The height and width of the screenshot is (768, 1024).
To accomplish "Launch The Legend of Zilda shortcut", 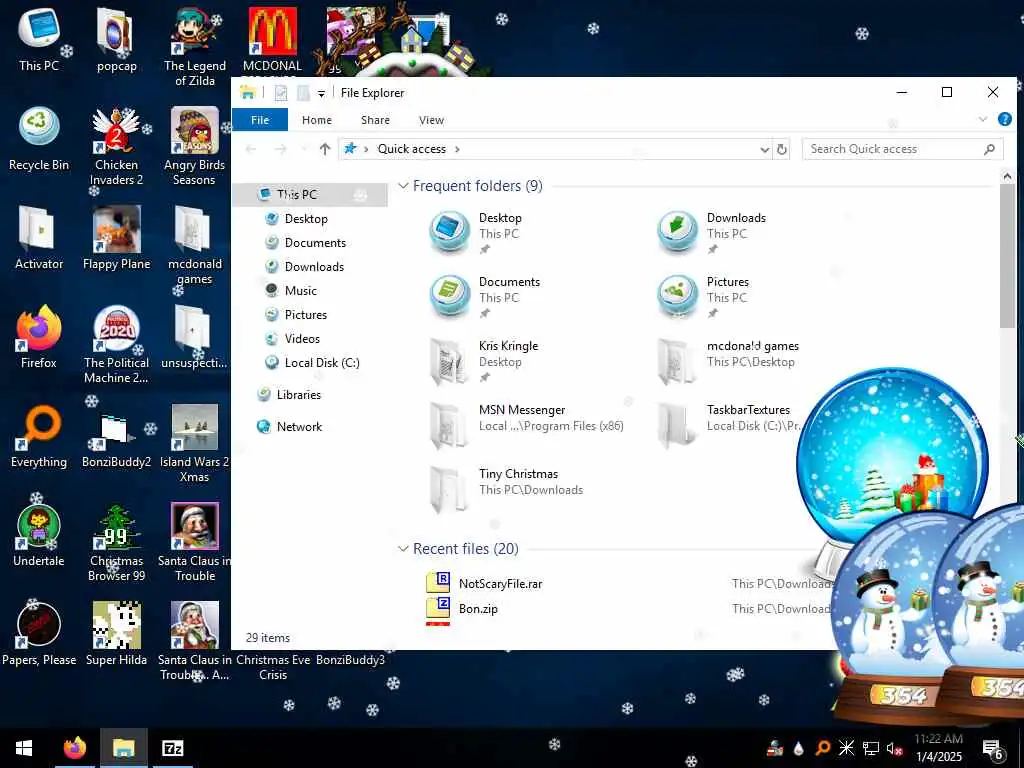I will coord(195,47).
